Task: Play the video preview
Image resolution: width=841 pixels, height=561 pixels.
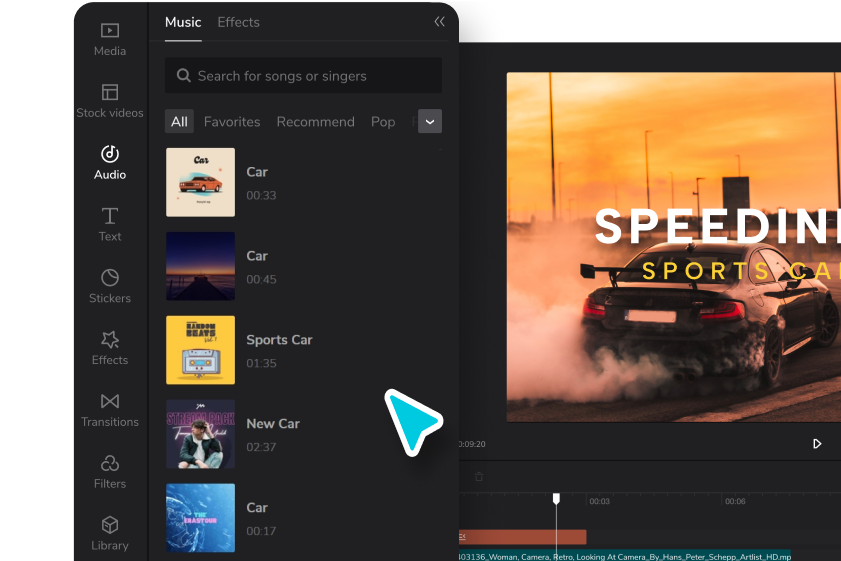Action: tap(817, 444)
